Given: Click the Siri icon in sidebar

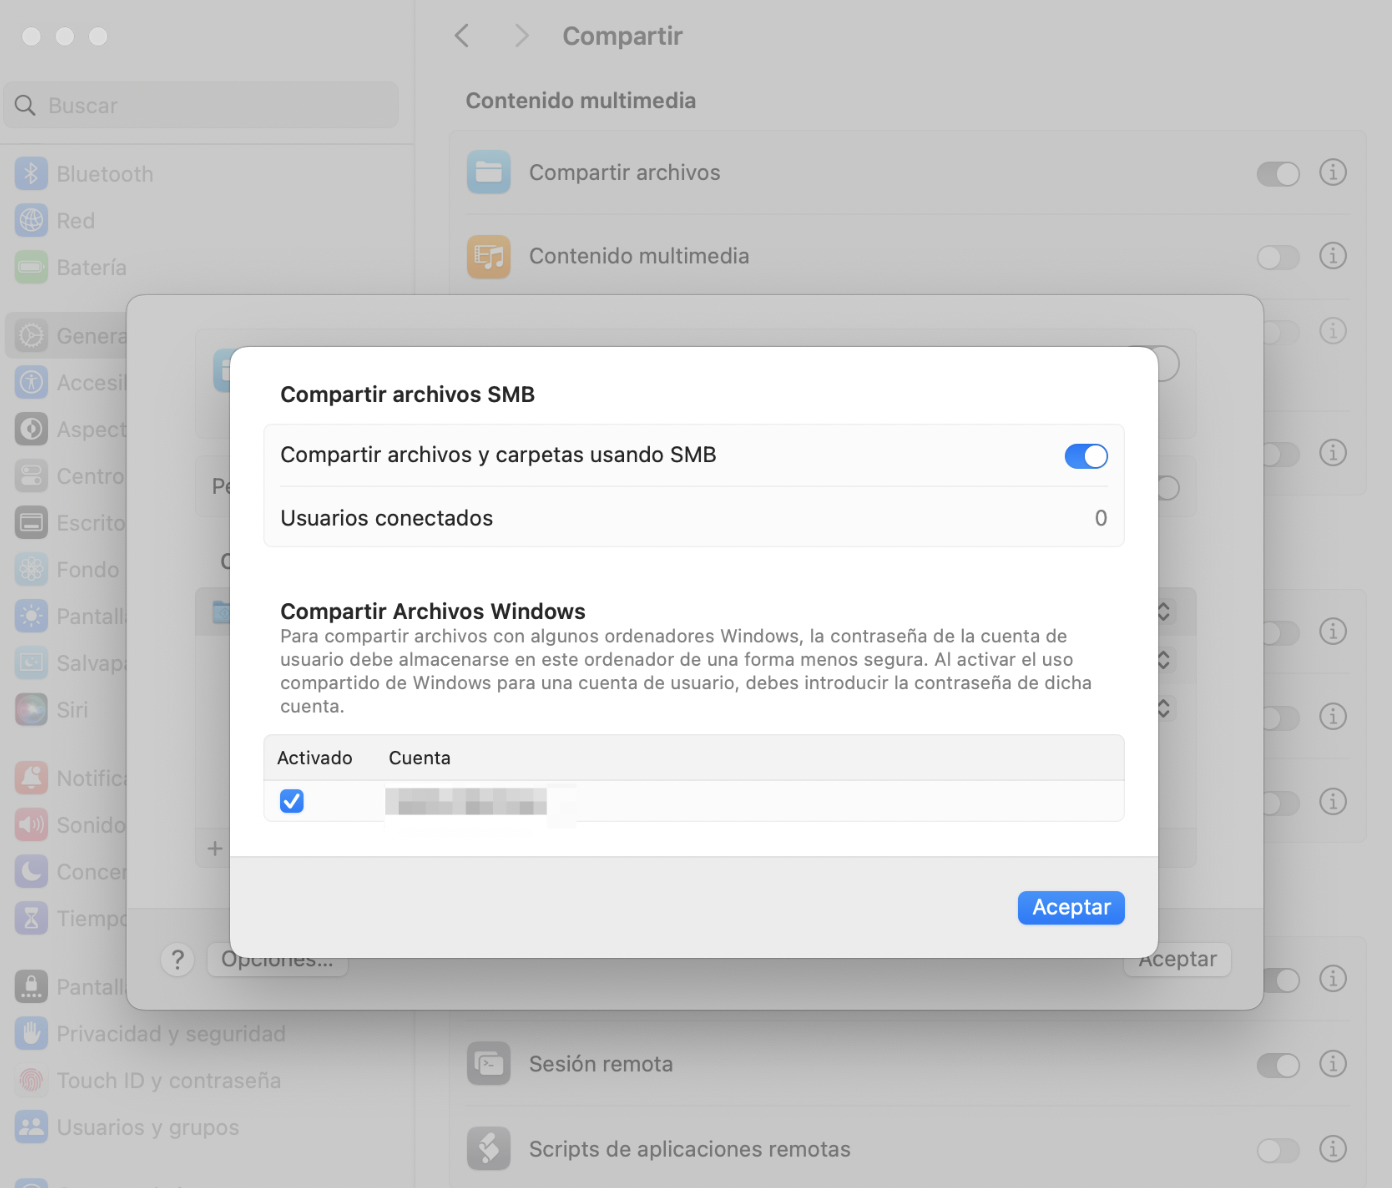Looking at the screenshot, I should click(32, 709).
